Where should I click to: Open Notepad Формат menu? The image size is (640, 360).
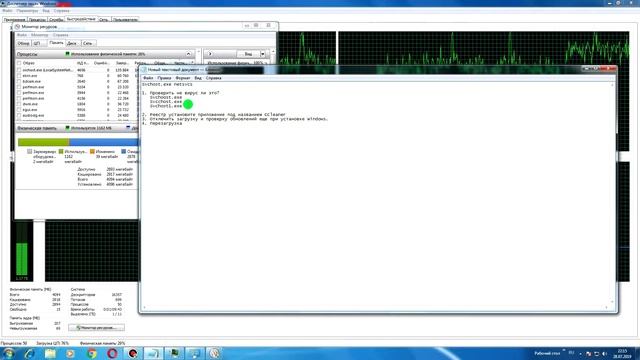[x=183, y=78]
